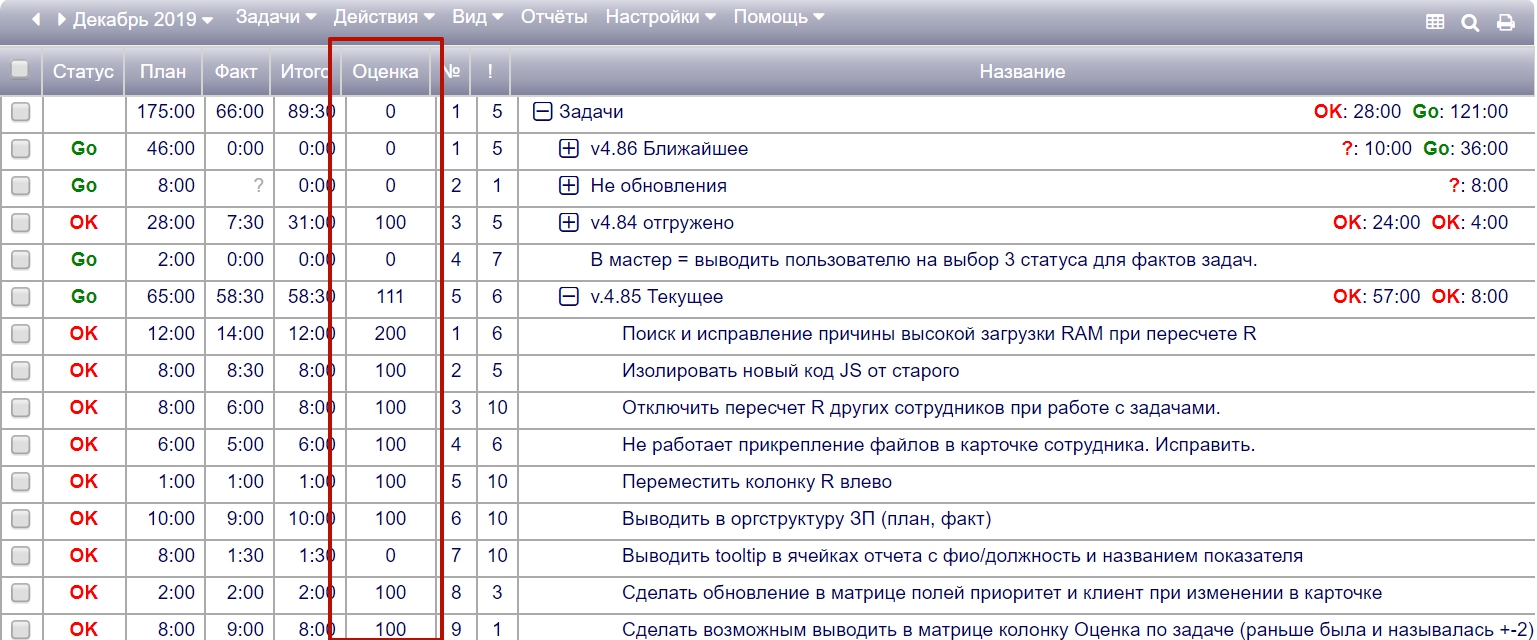Image resolution: width=1537 pixels, height=640 pixels.
Task: Open the Действия menu
Action: (x=384, y=17)
